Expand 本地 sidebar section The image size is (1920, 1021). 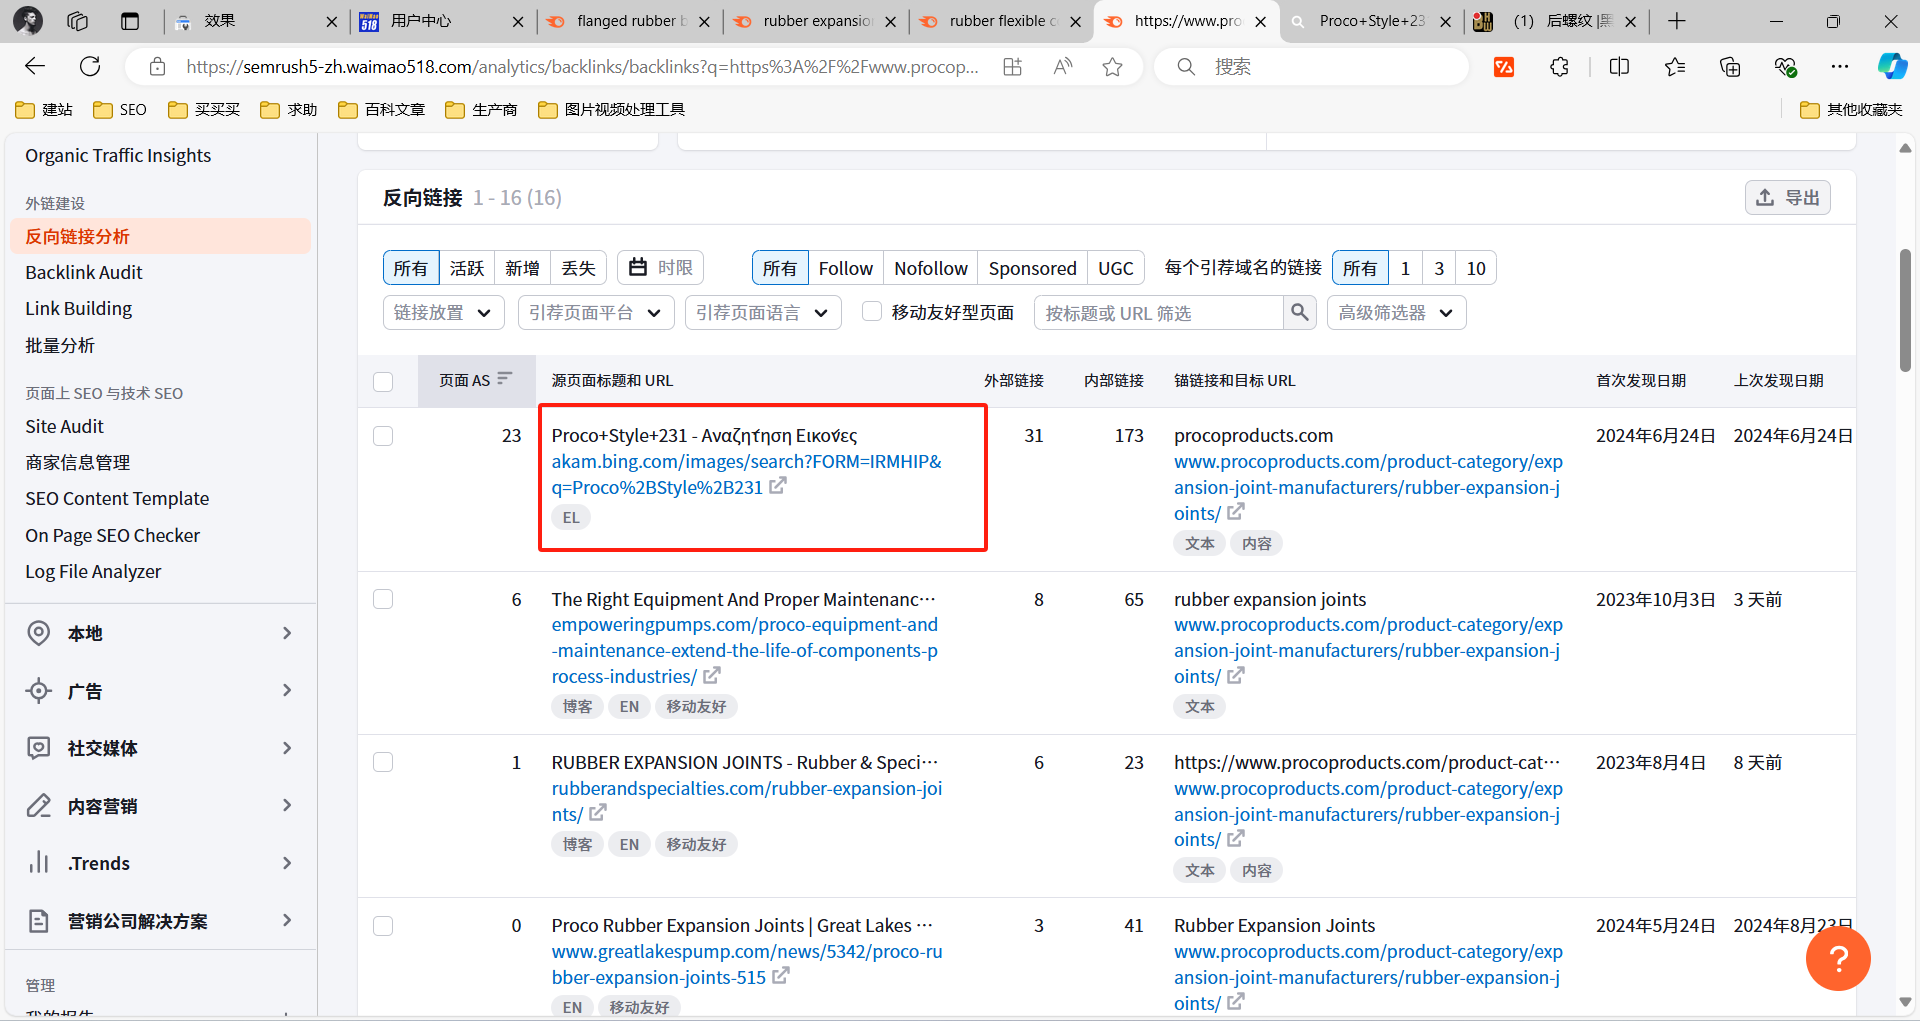(161, 633)
